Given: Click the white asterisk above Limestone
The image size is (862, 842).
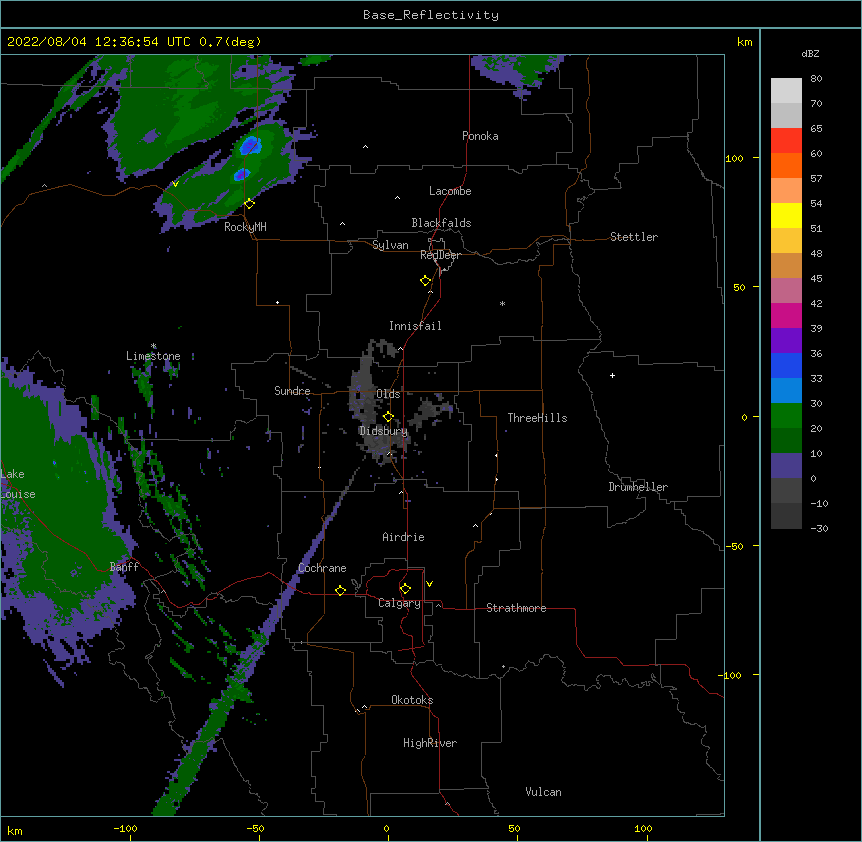Looking at the screenshot, I should (154, 346).
